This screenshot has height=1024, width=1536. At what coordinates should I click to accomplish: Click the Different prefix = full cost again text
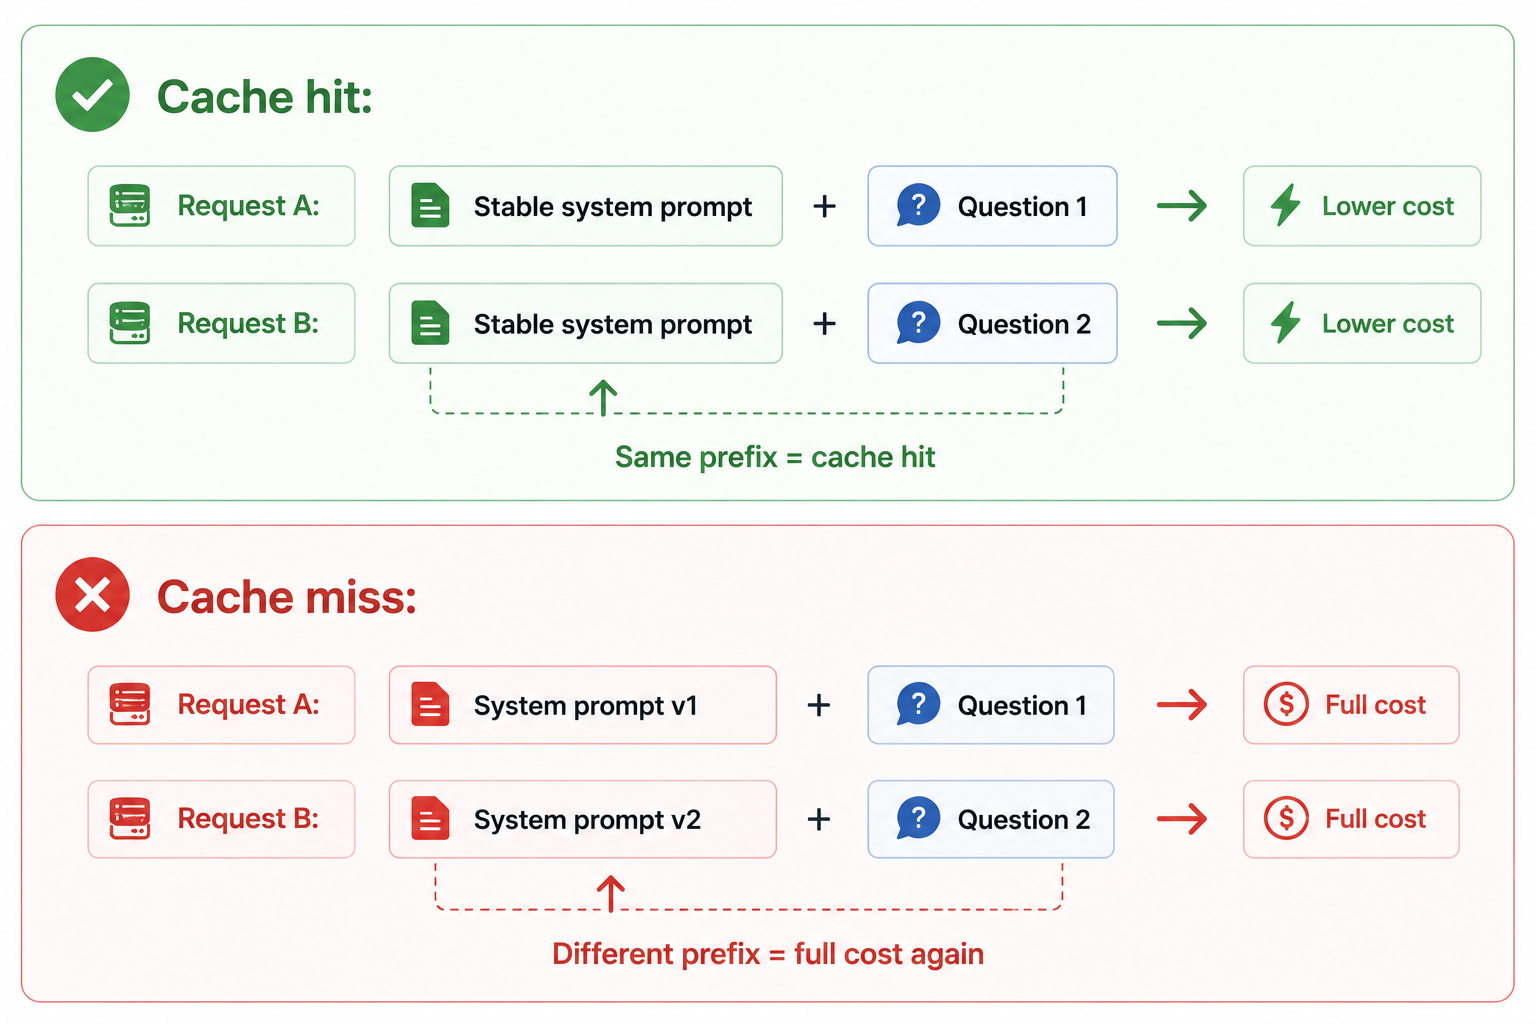(x=768, y=954)
